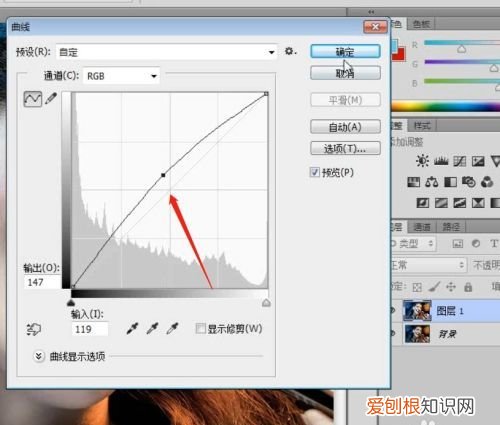Open the 选项(T)... options
This screenshot has height=425, width=500.
pyautogui.click(x=345, y=148)
